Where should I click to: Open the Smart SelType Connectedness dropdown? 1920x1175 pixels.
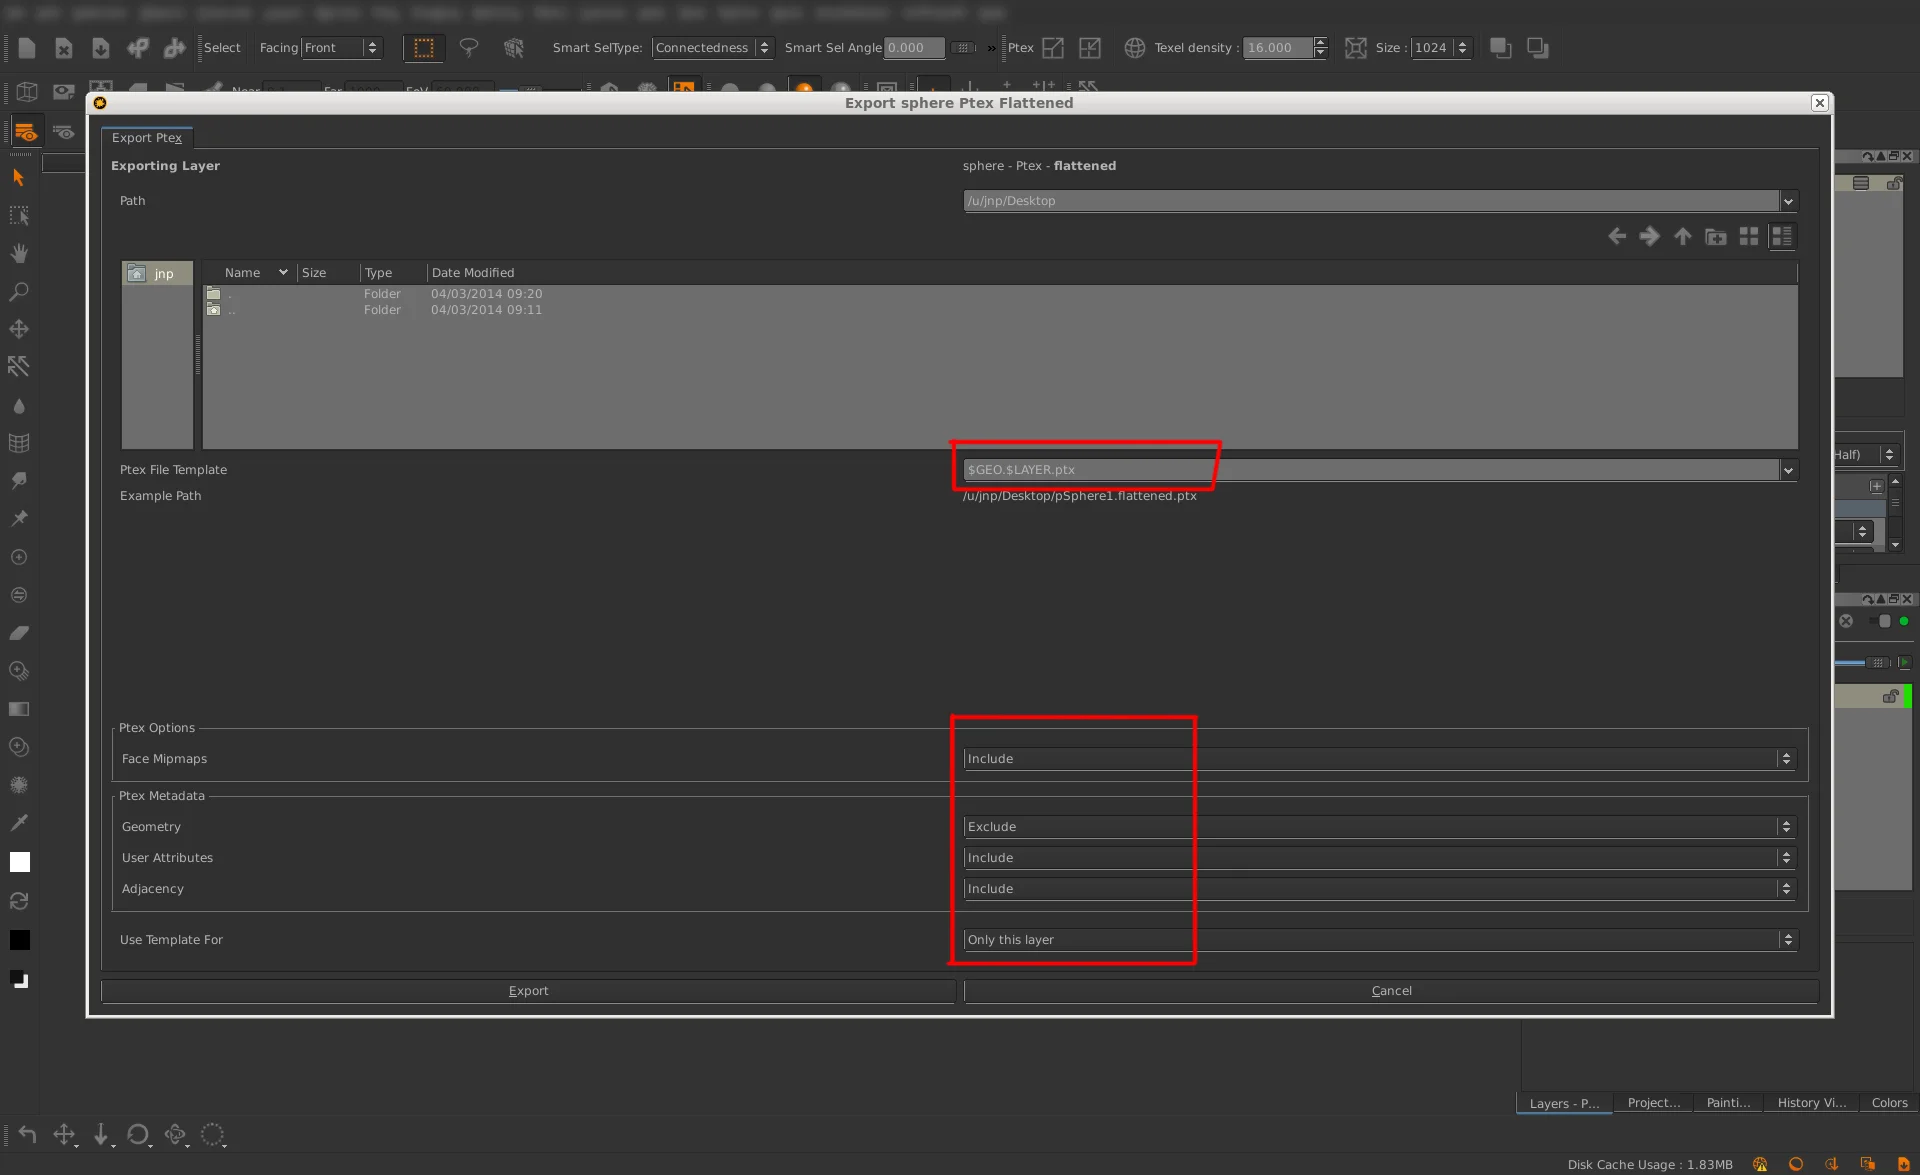tap(712, 48)
